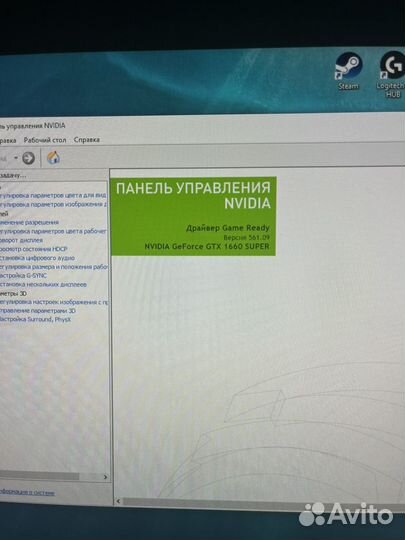
Task: Open the Steam desktop shortcut
Action: (349, 71)
